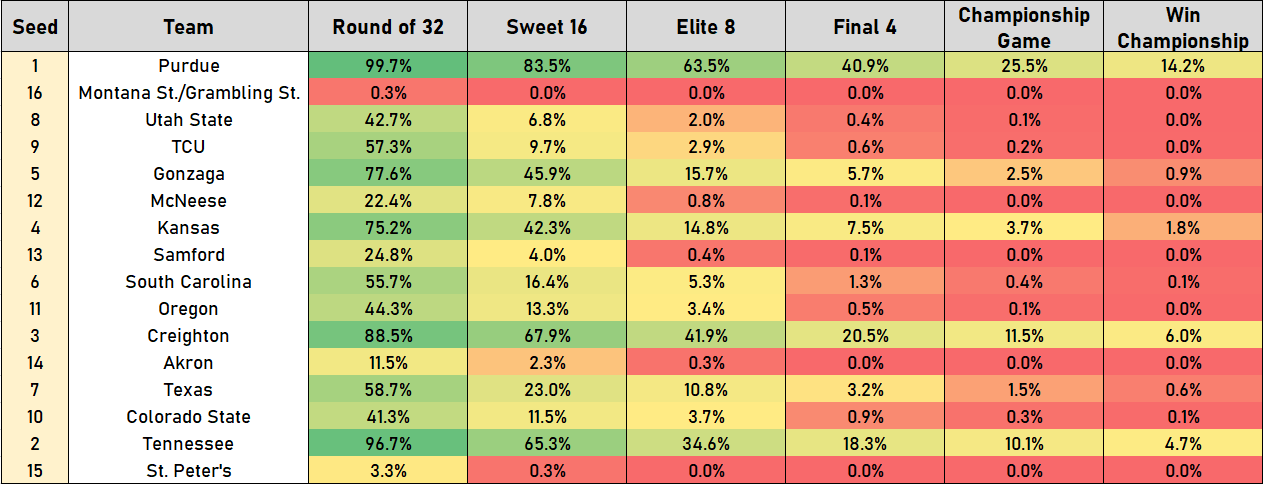Select Purdue's 40.9% Final 4 cell
The image size is (1264, 484).
click(x=863, y=66)
